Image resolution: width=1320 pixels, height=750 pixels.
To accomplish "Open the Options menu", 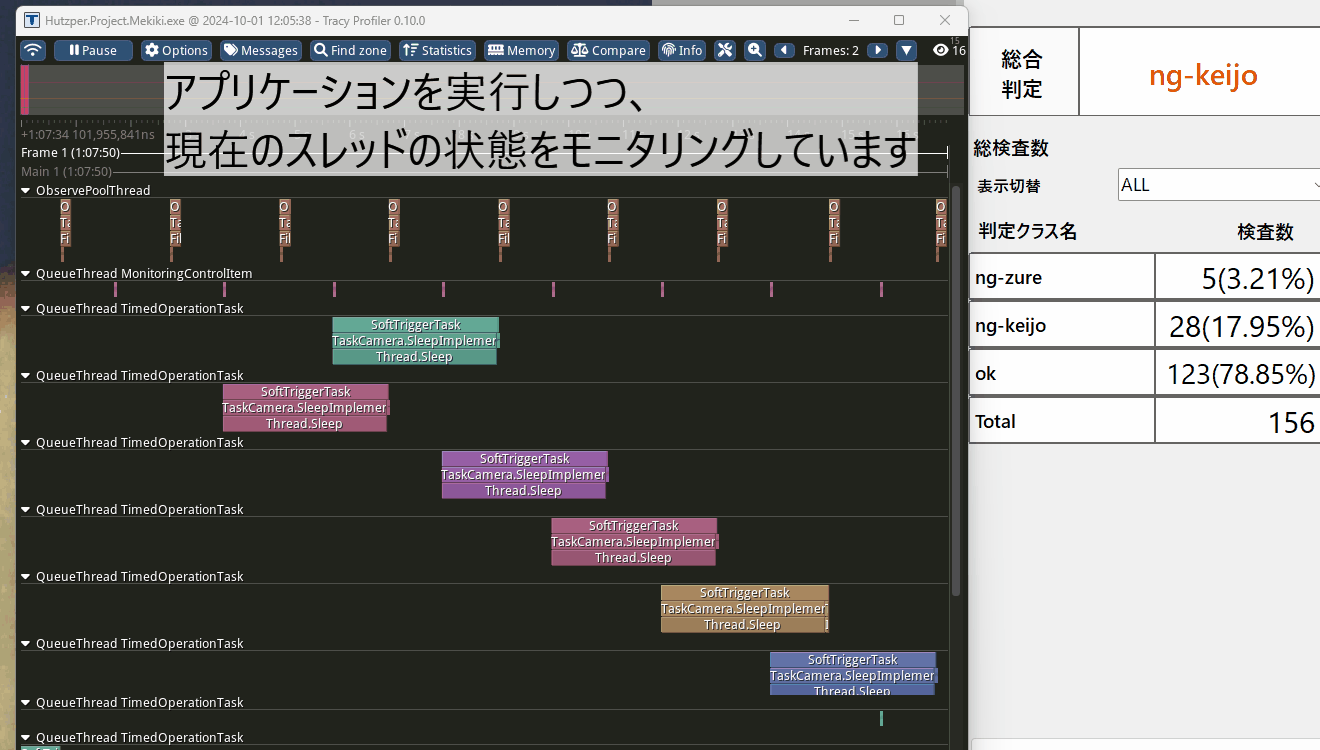I will tap(176, 50).
